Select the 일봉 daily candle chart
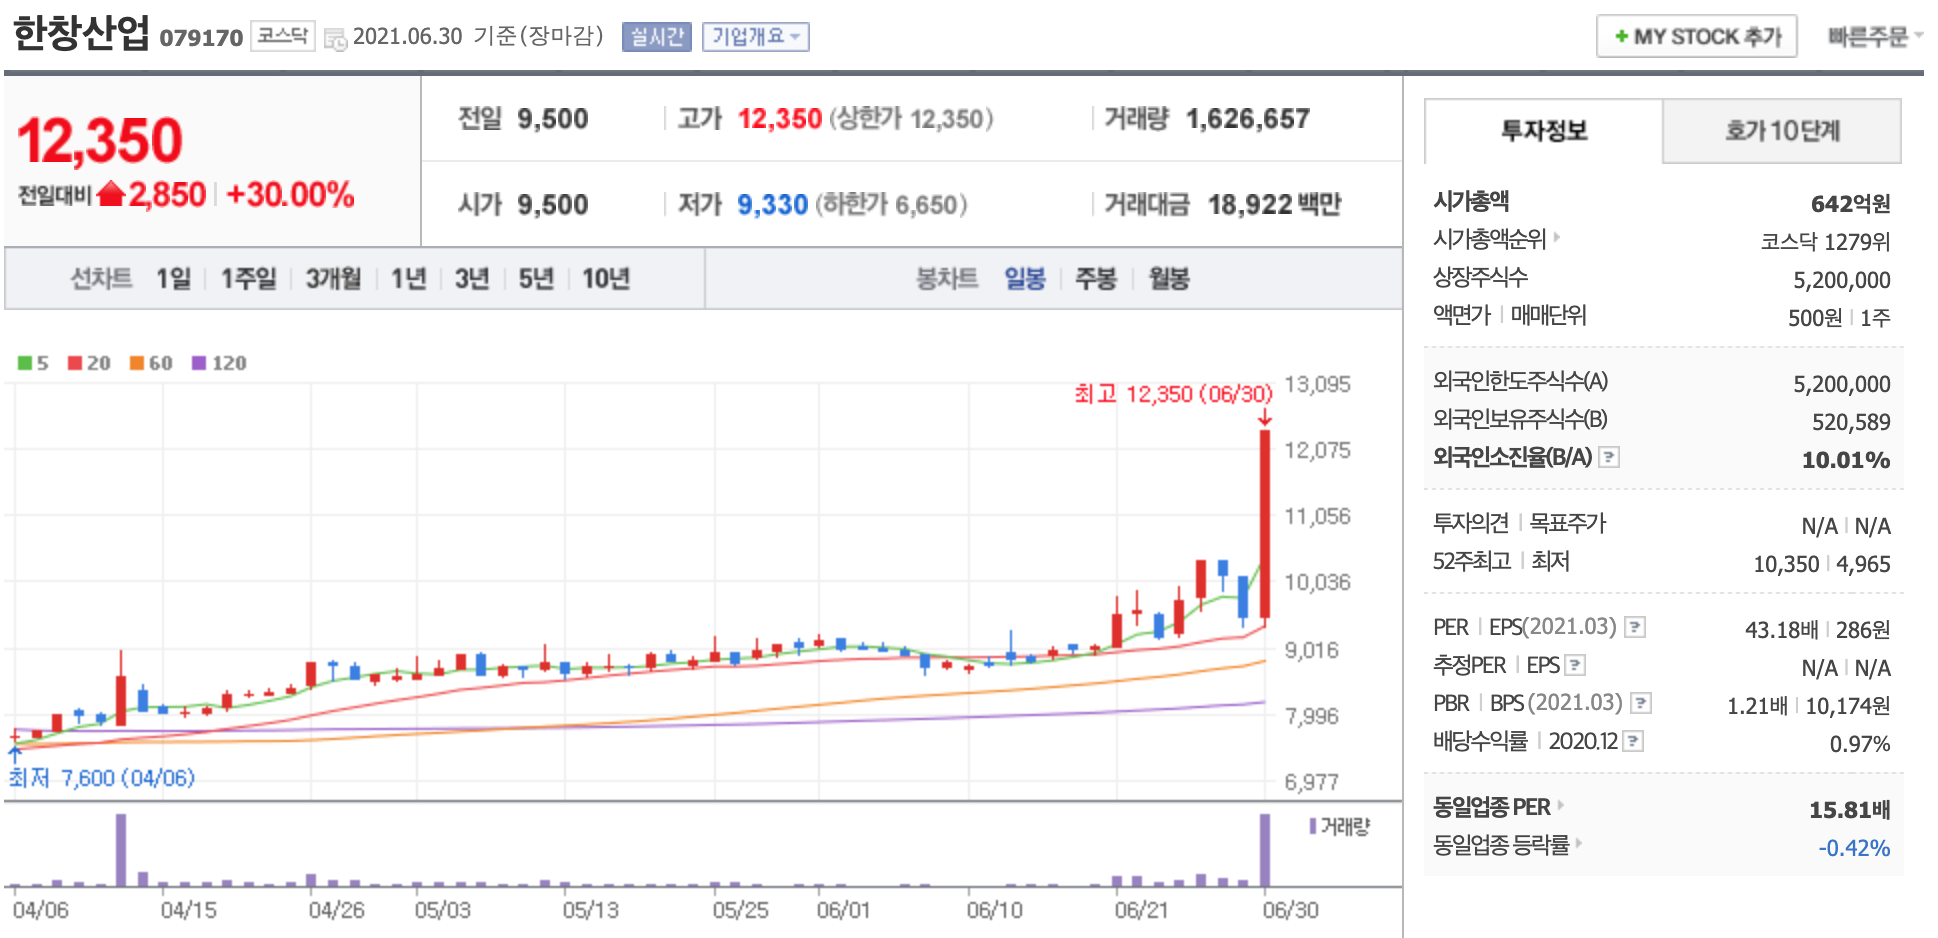This screenshot has width=1938, height=938. tap(1025, 278)
